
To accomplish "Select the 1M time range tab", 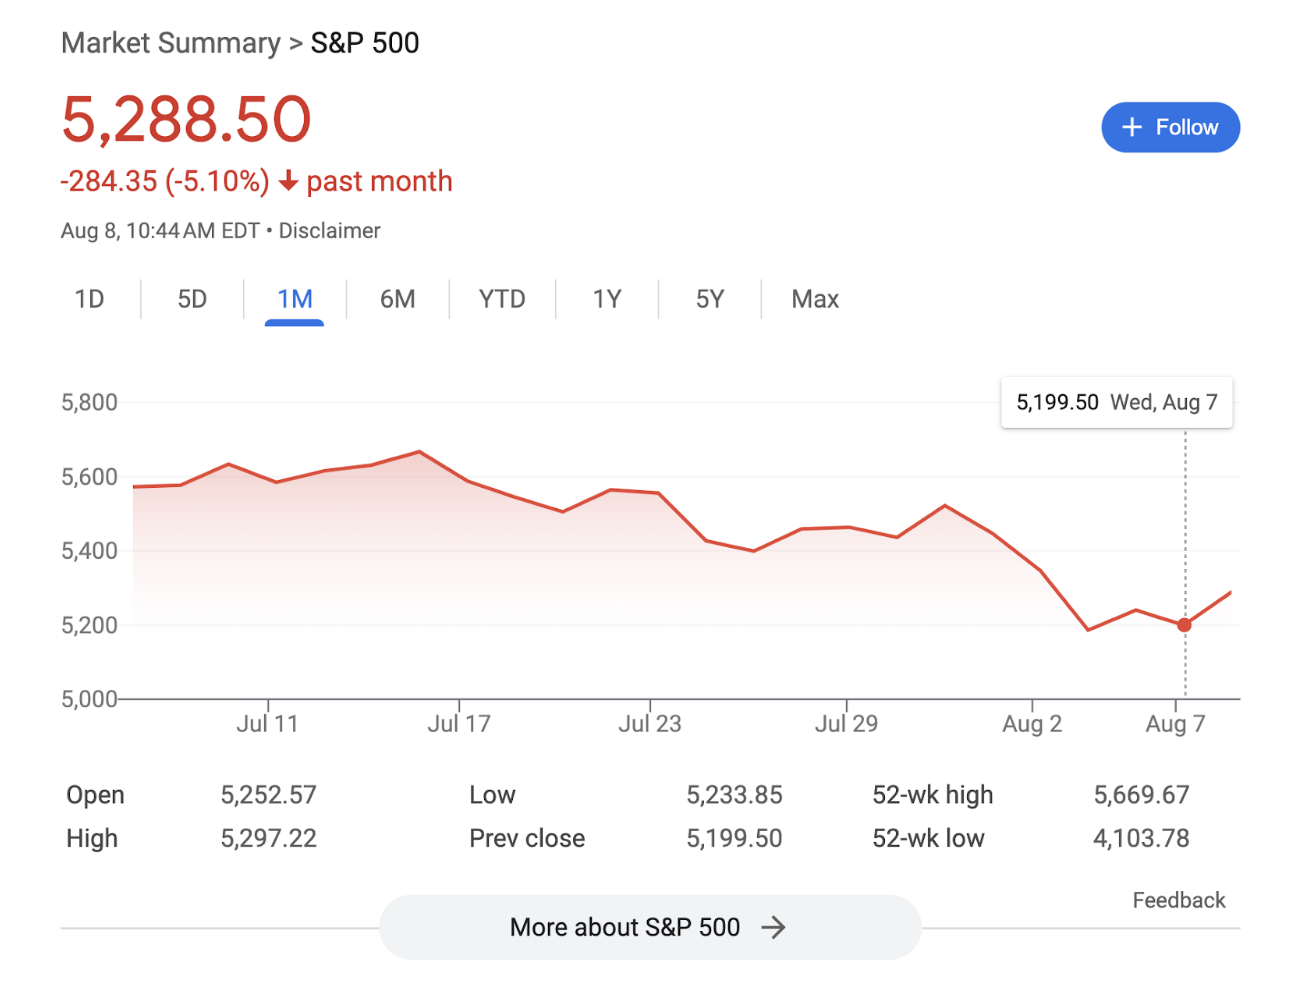I will click(x=295, y=299).
